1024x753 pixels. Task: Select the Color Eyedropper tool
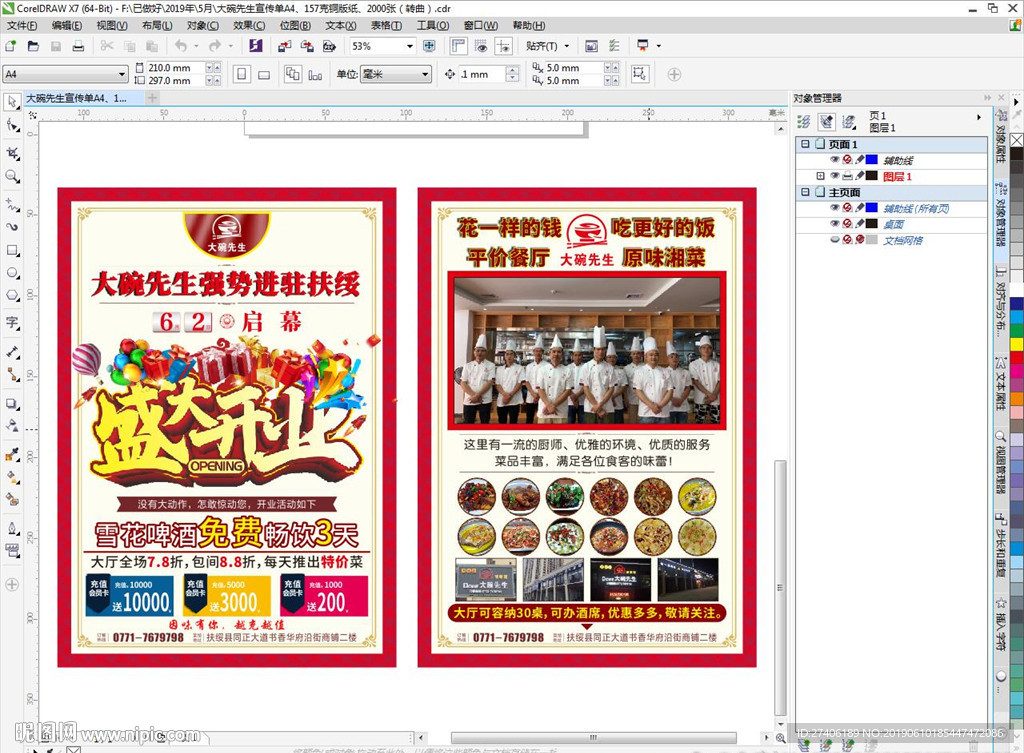(12, 455)
